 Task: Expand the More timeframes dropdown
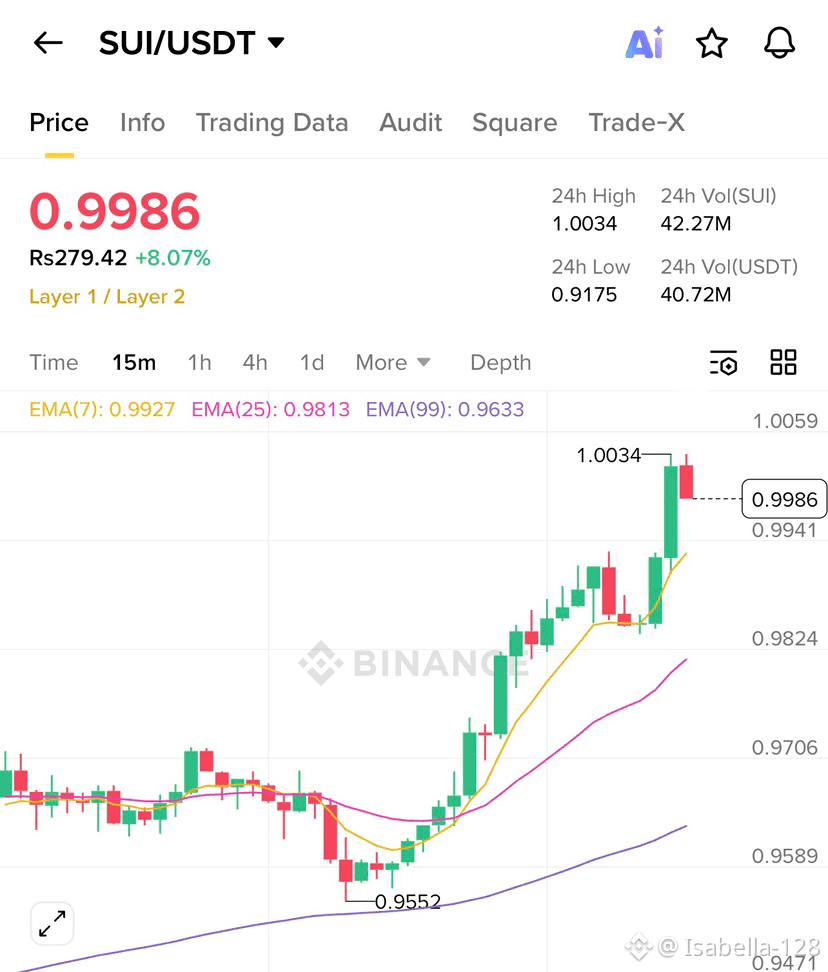pos(393,363)
